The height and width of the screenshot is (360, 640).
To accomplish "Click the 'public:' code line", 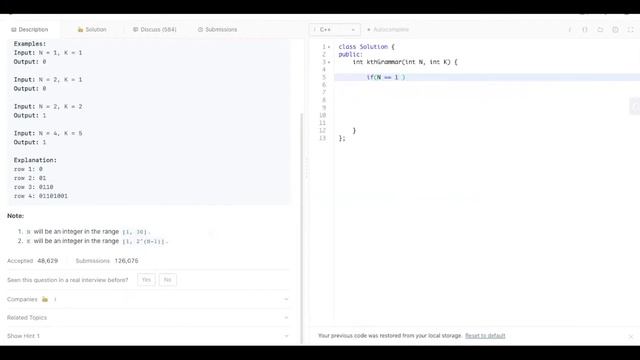I will click(x=350, y=54).
